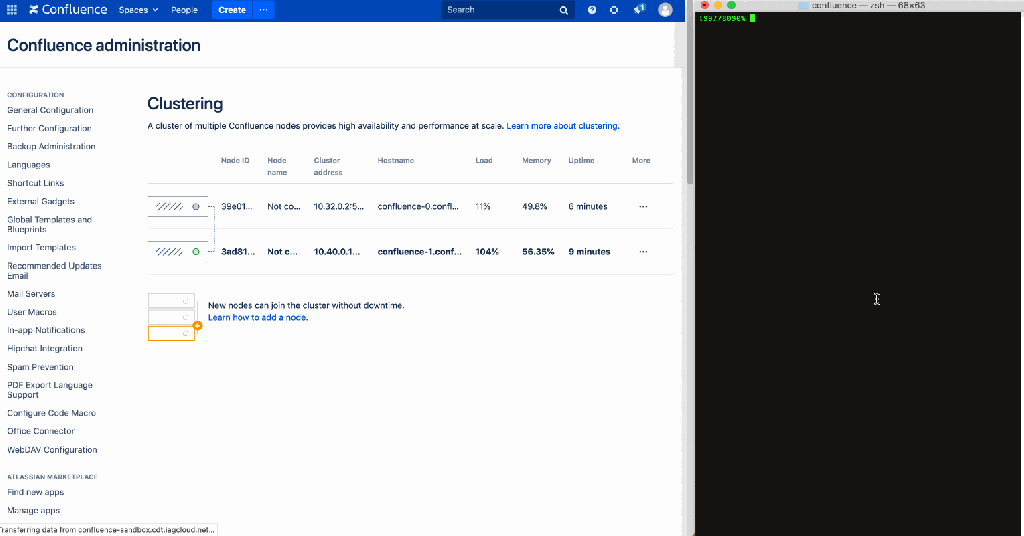Open the ellipsis menu beside Create
This screenshot has width=1024, height=536.
coord(263,10)
